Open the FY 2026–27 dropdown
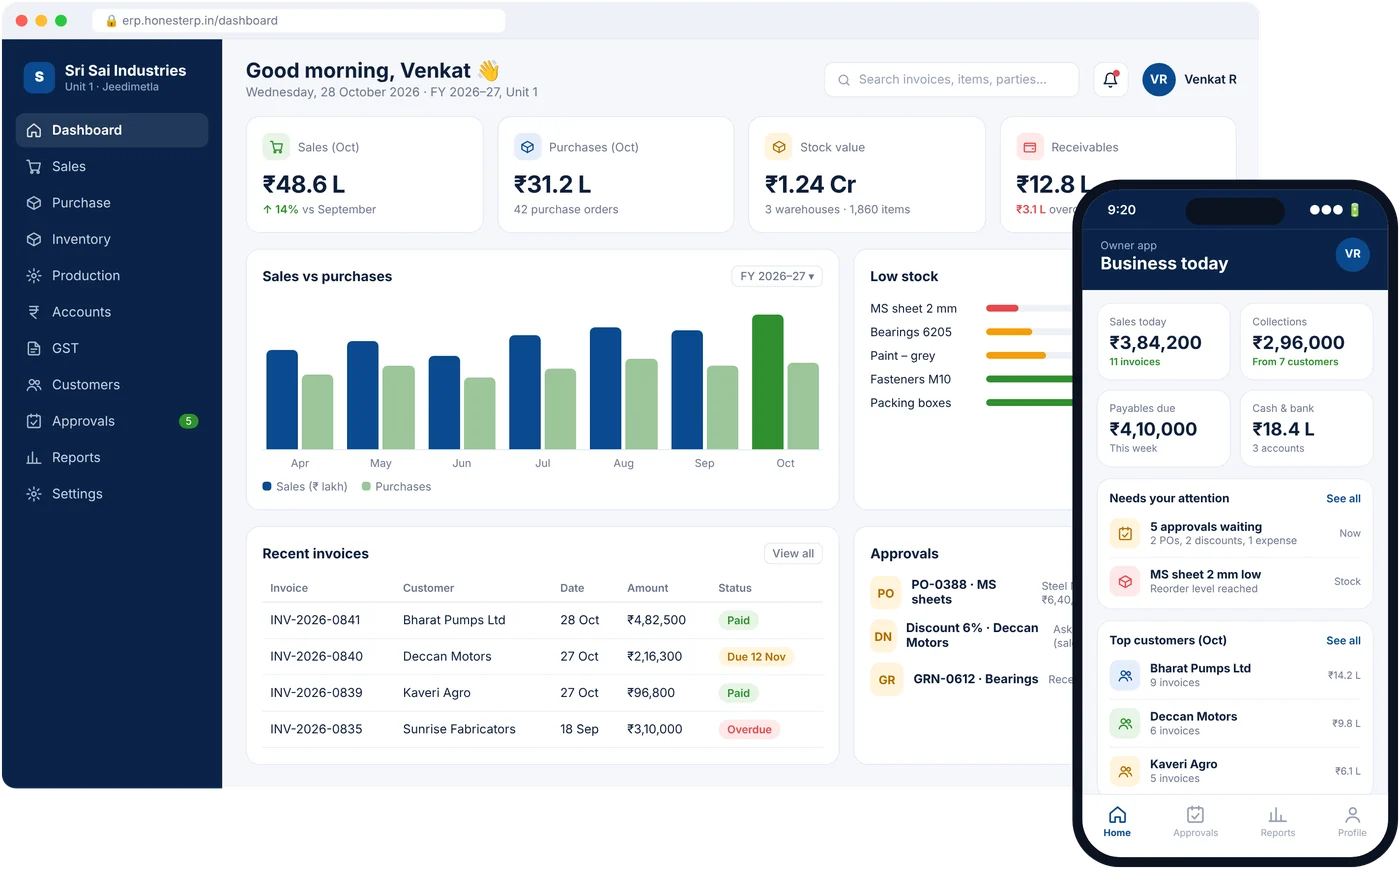Viewport: 1400px width, 869px height. click(777, 276)
